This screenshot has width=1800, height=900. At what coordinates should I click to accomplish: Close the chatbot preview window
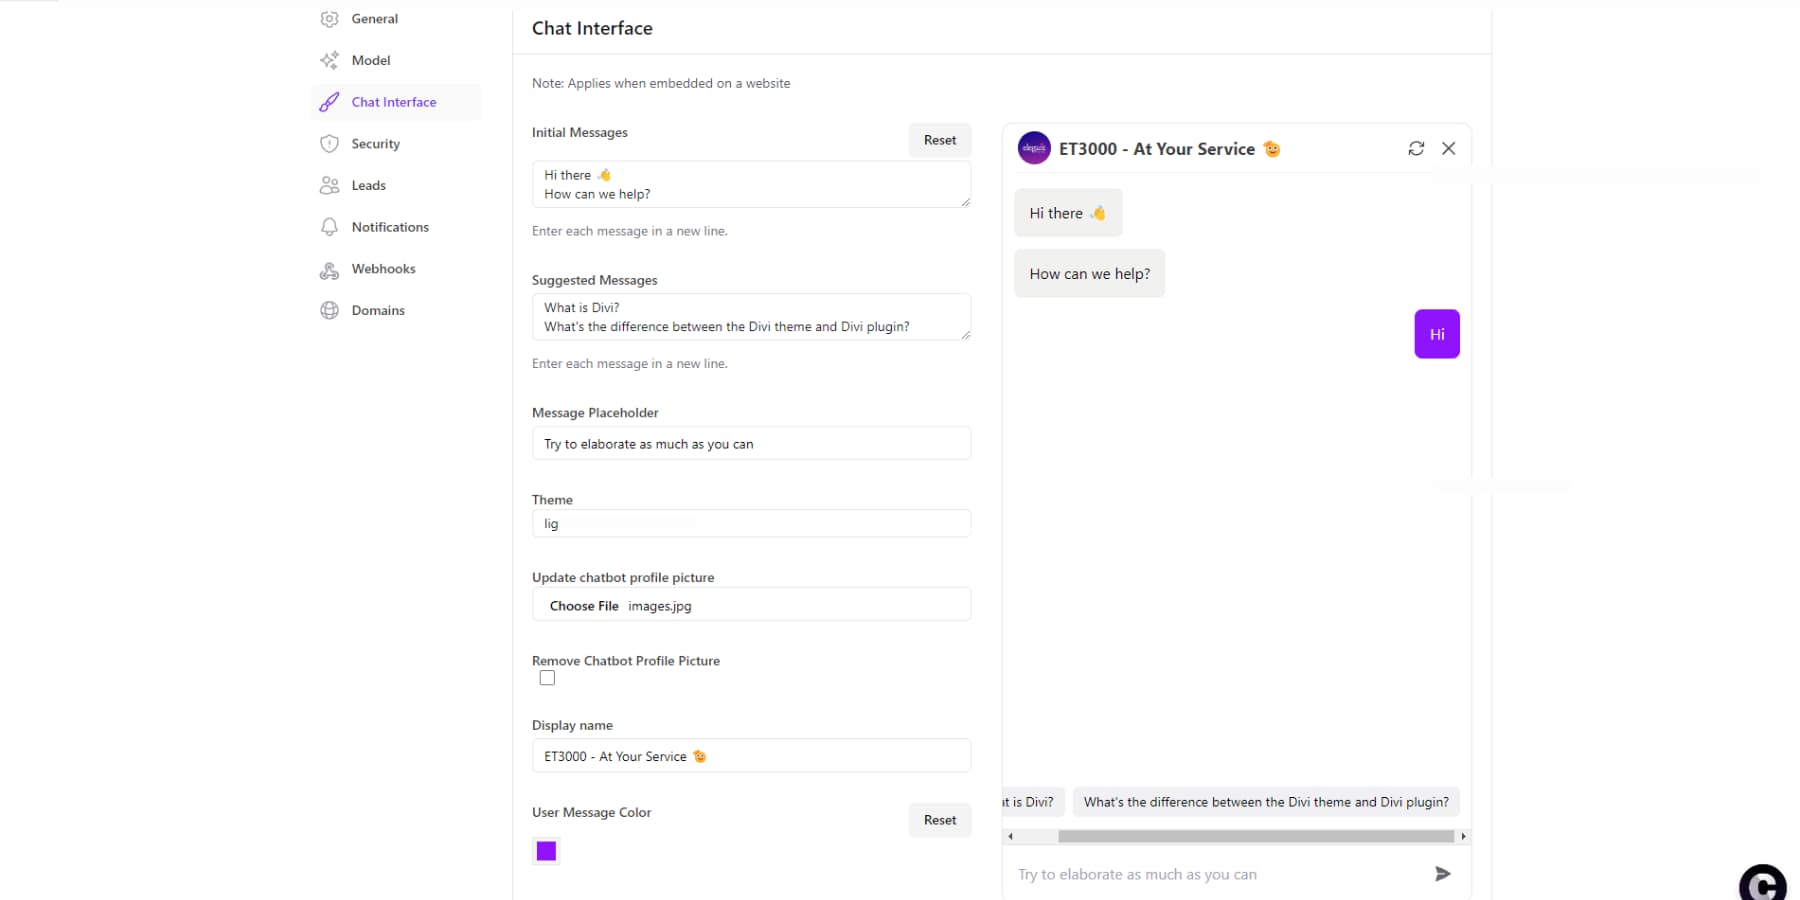1449,148
